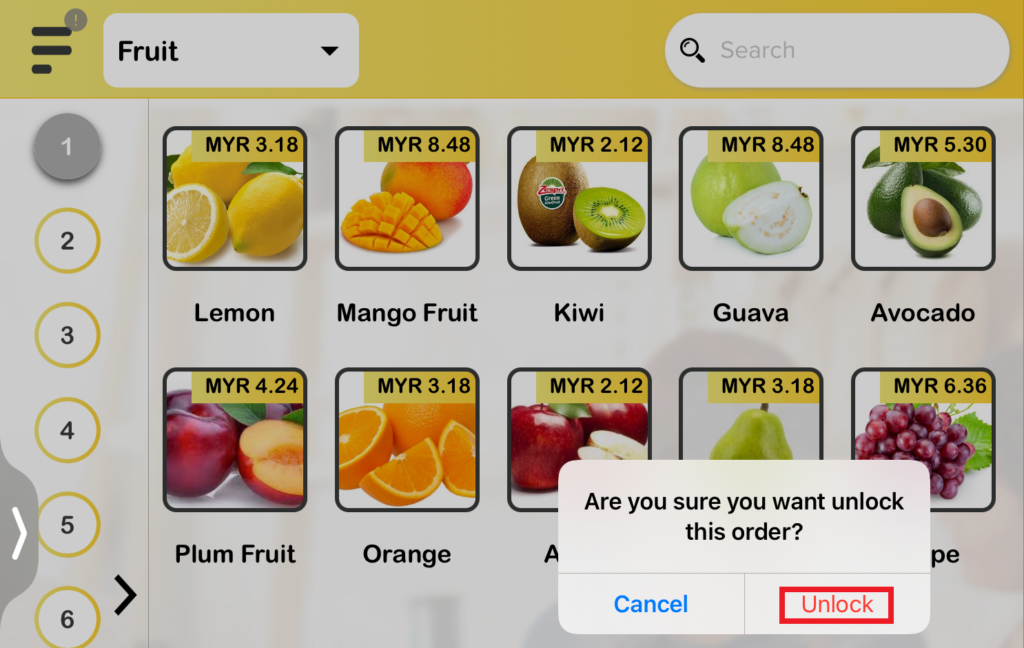Select the Mango Fruit item

pos(407,199)
